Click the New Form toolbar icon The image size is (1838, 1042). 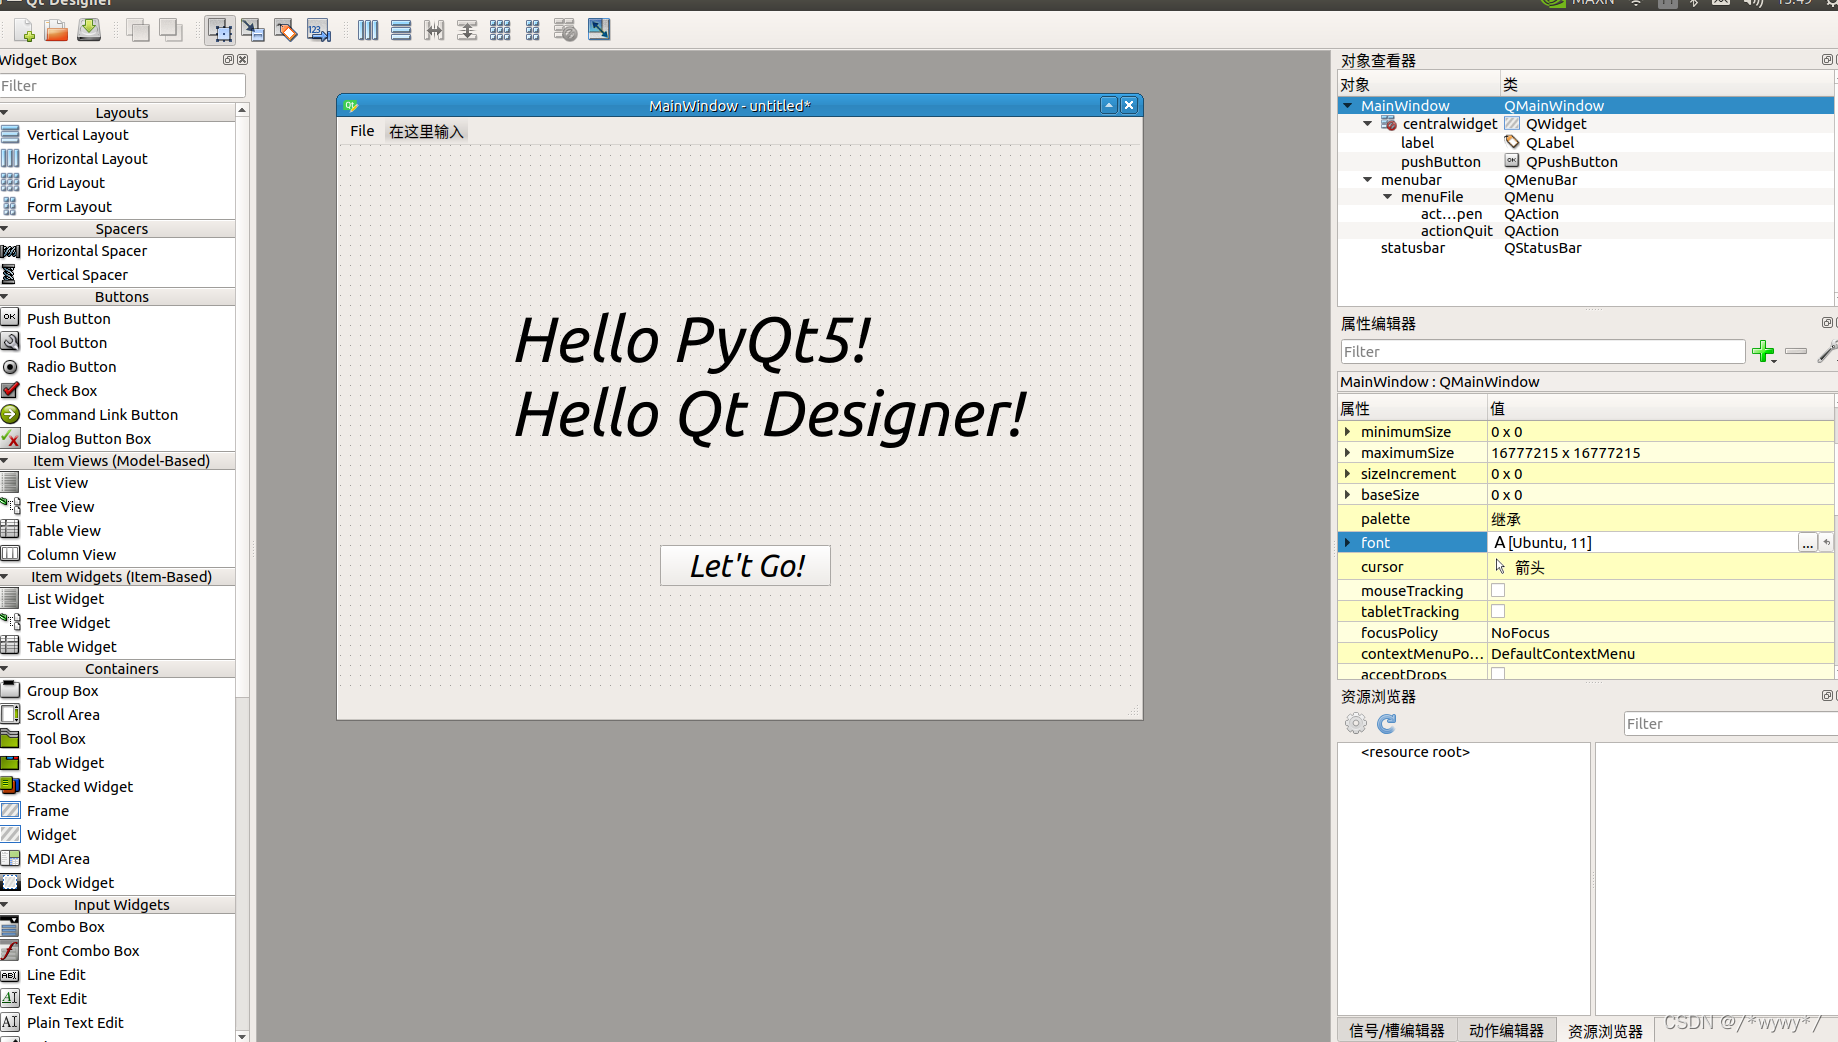click(x=22, y=30)
